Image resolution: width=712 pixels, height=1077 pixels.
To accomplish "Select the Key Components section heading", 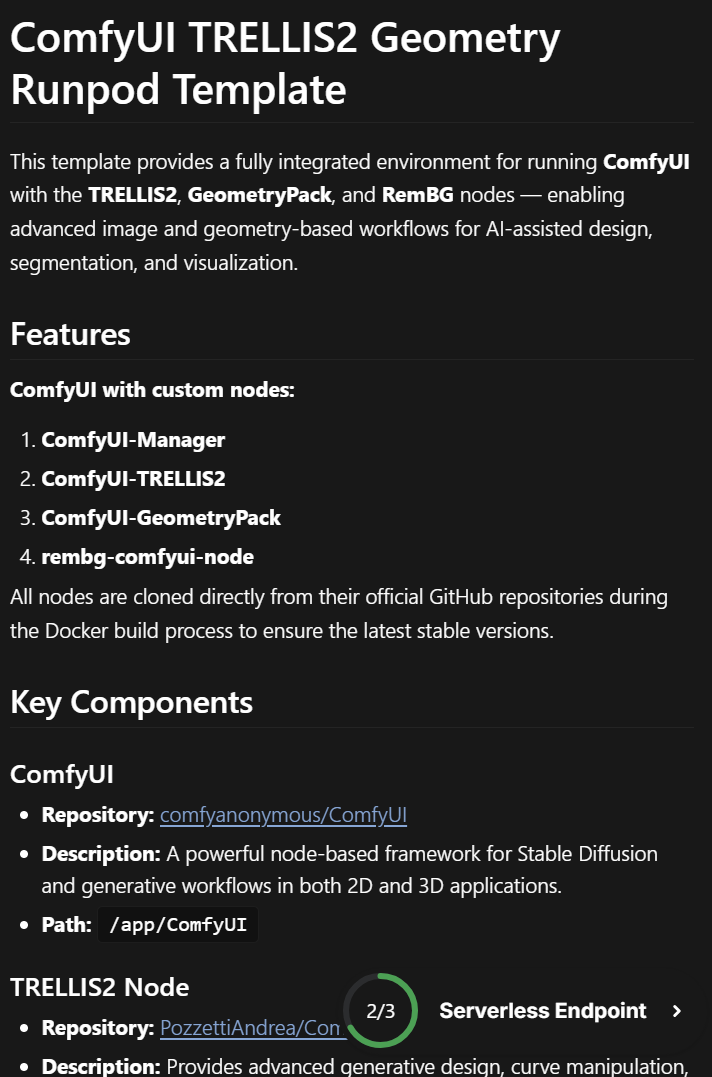I will pos(131,702).
